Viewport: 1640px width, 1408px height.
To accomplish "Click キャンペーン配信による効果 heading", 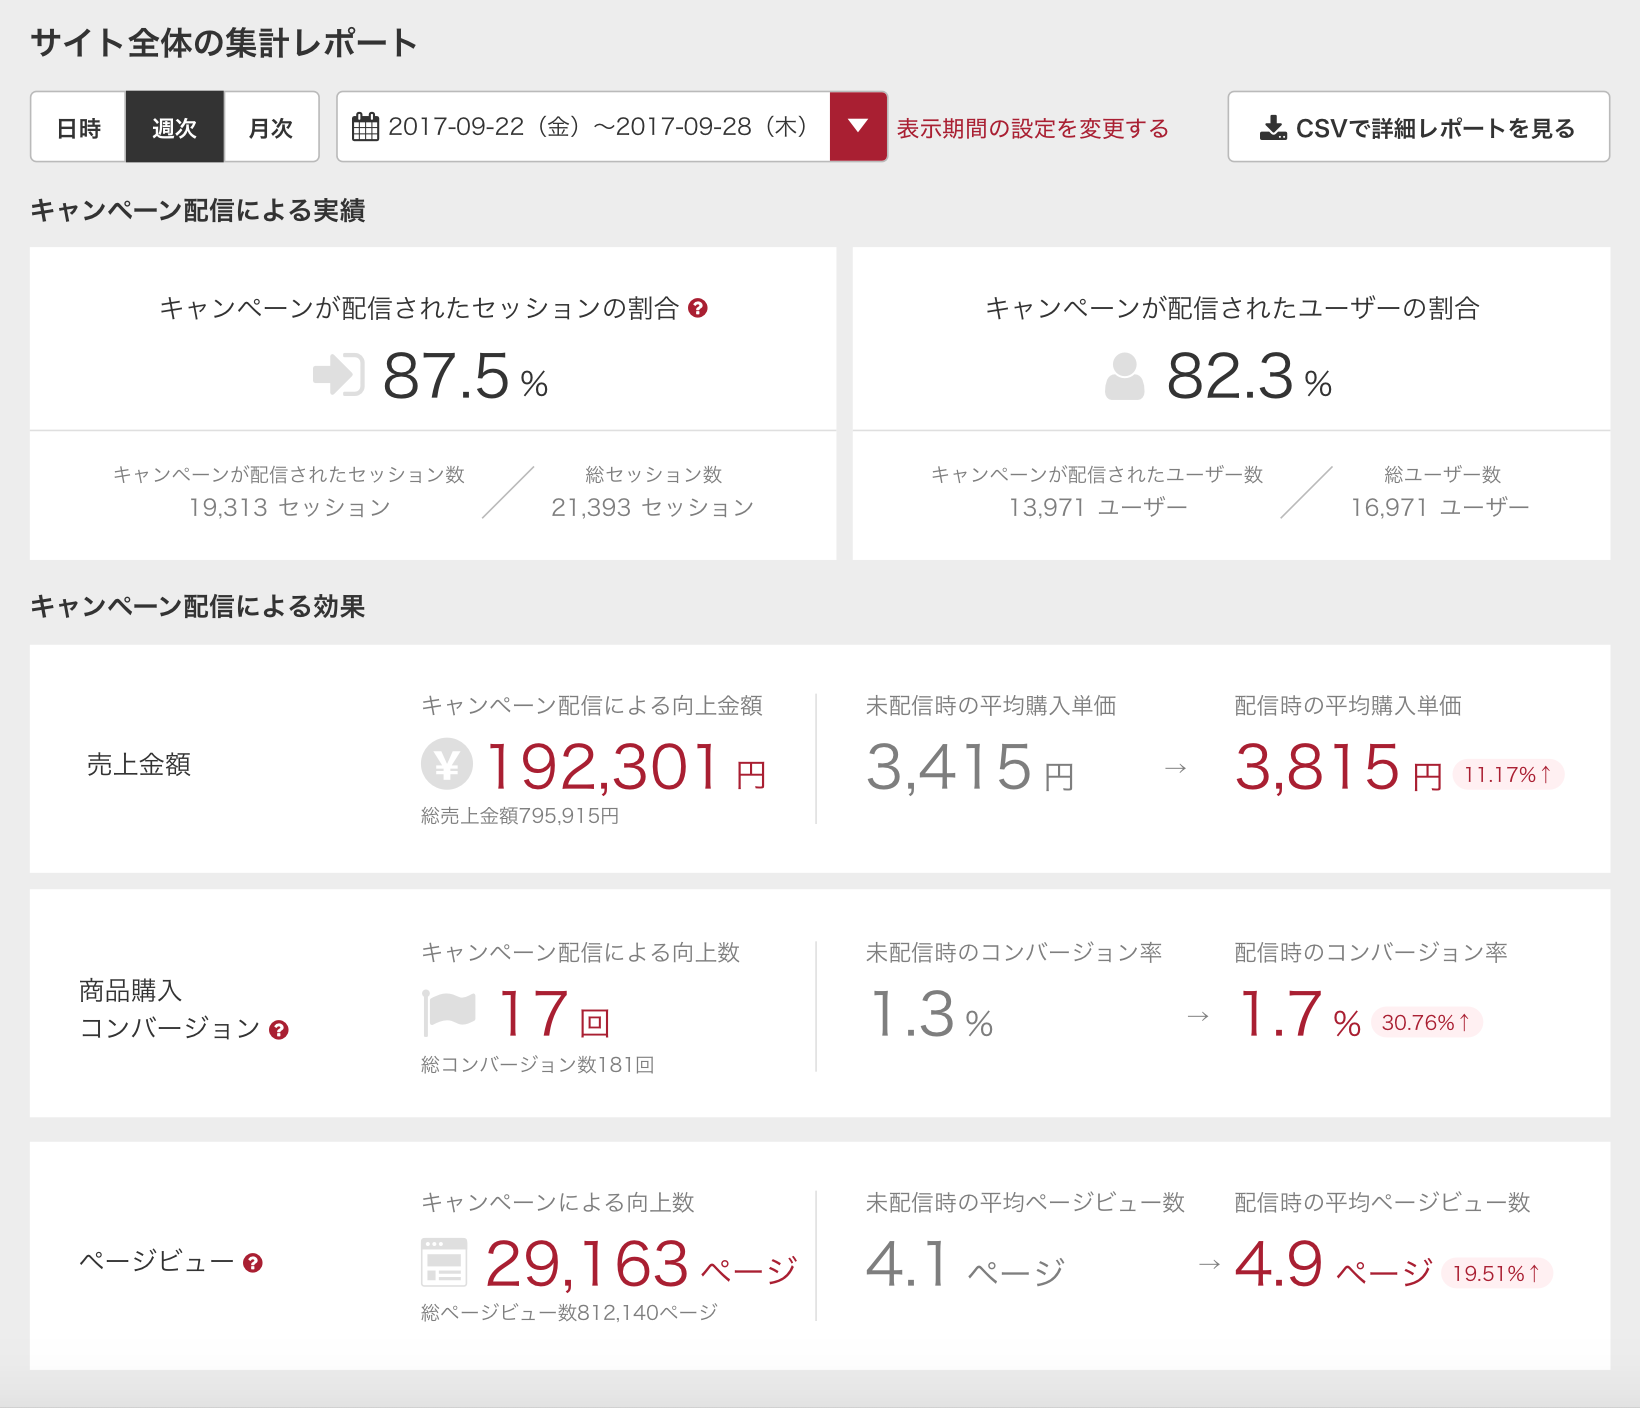I will pos(198,606).
